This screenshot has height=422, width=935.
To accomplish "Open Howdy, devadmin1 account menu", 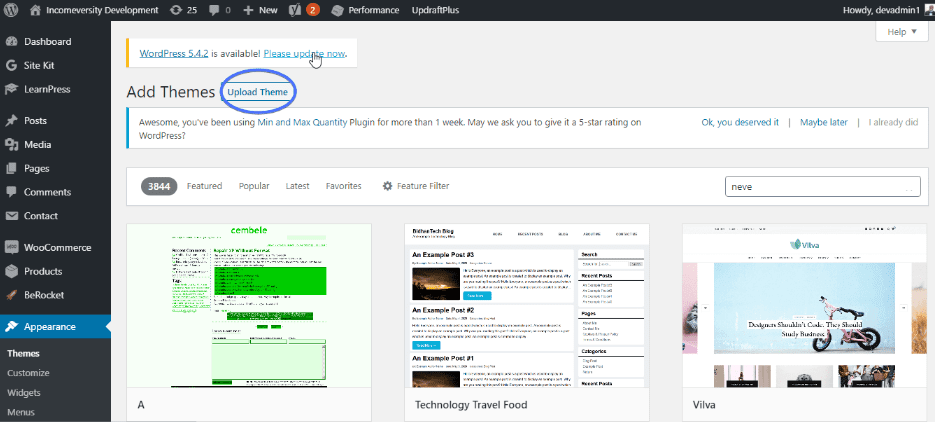I will 888,10.
